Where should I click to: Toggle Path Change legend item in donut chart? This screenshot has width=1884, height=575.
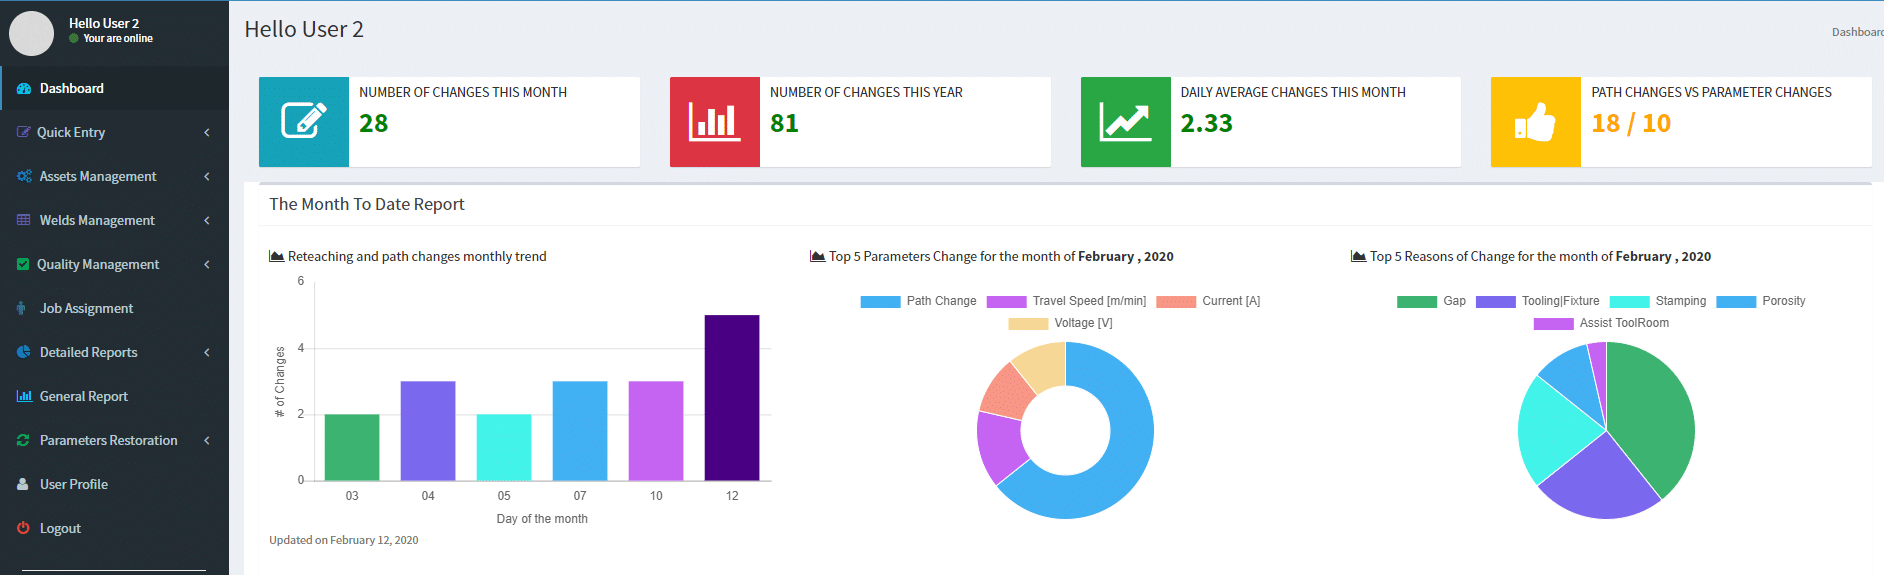point(918,301)
